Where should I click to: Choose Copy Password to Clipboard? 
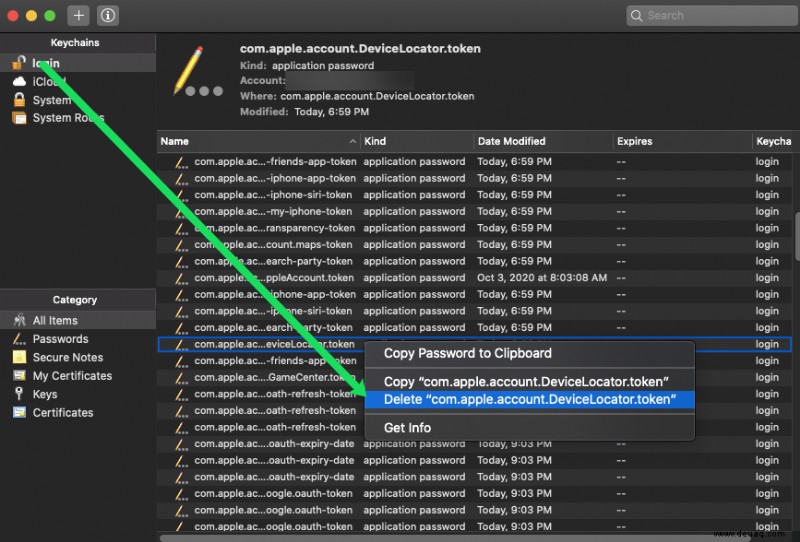pyautogui.click(x=530, y=353)
